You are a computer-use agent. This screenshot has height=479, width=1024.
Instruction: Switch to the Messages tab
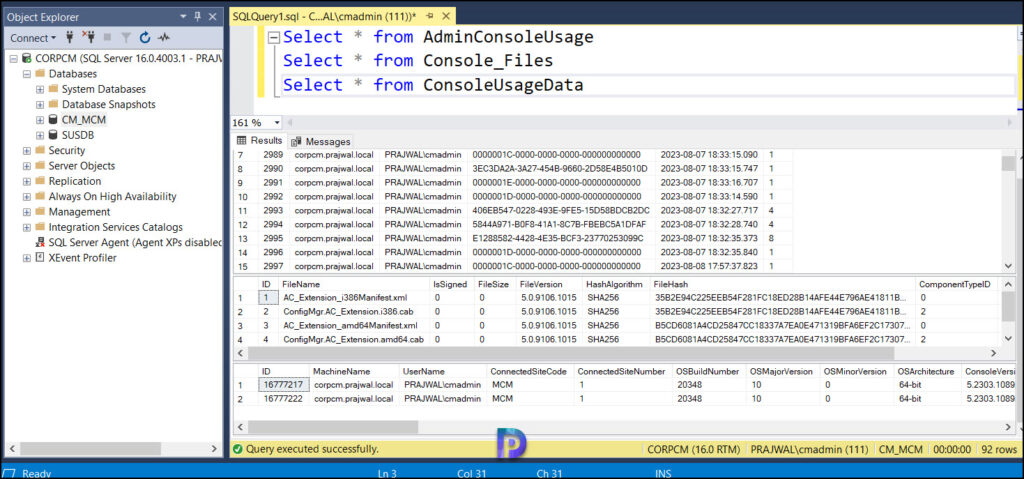[321, 141]
